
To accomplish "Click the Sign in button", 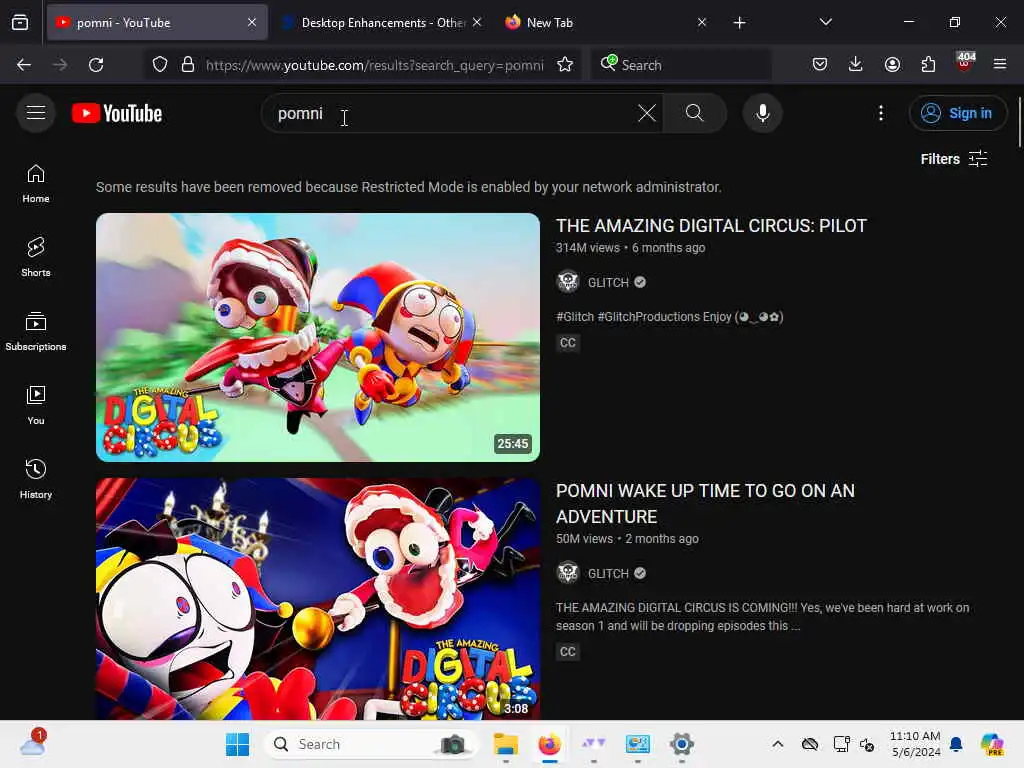I will pyautogui.click(x=957, y=113).
